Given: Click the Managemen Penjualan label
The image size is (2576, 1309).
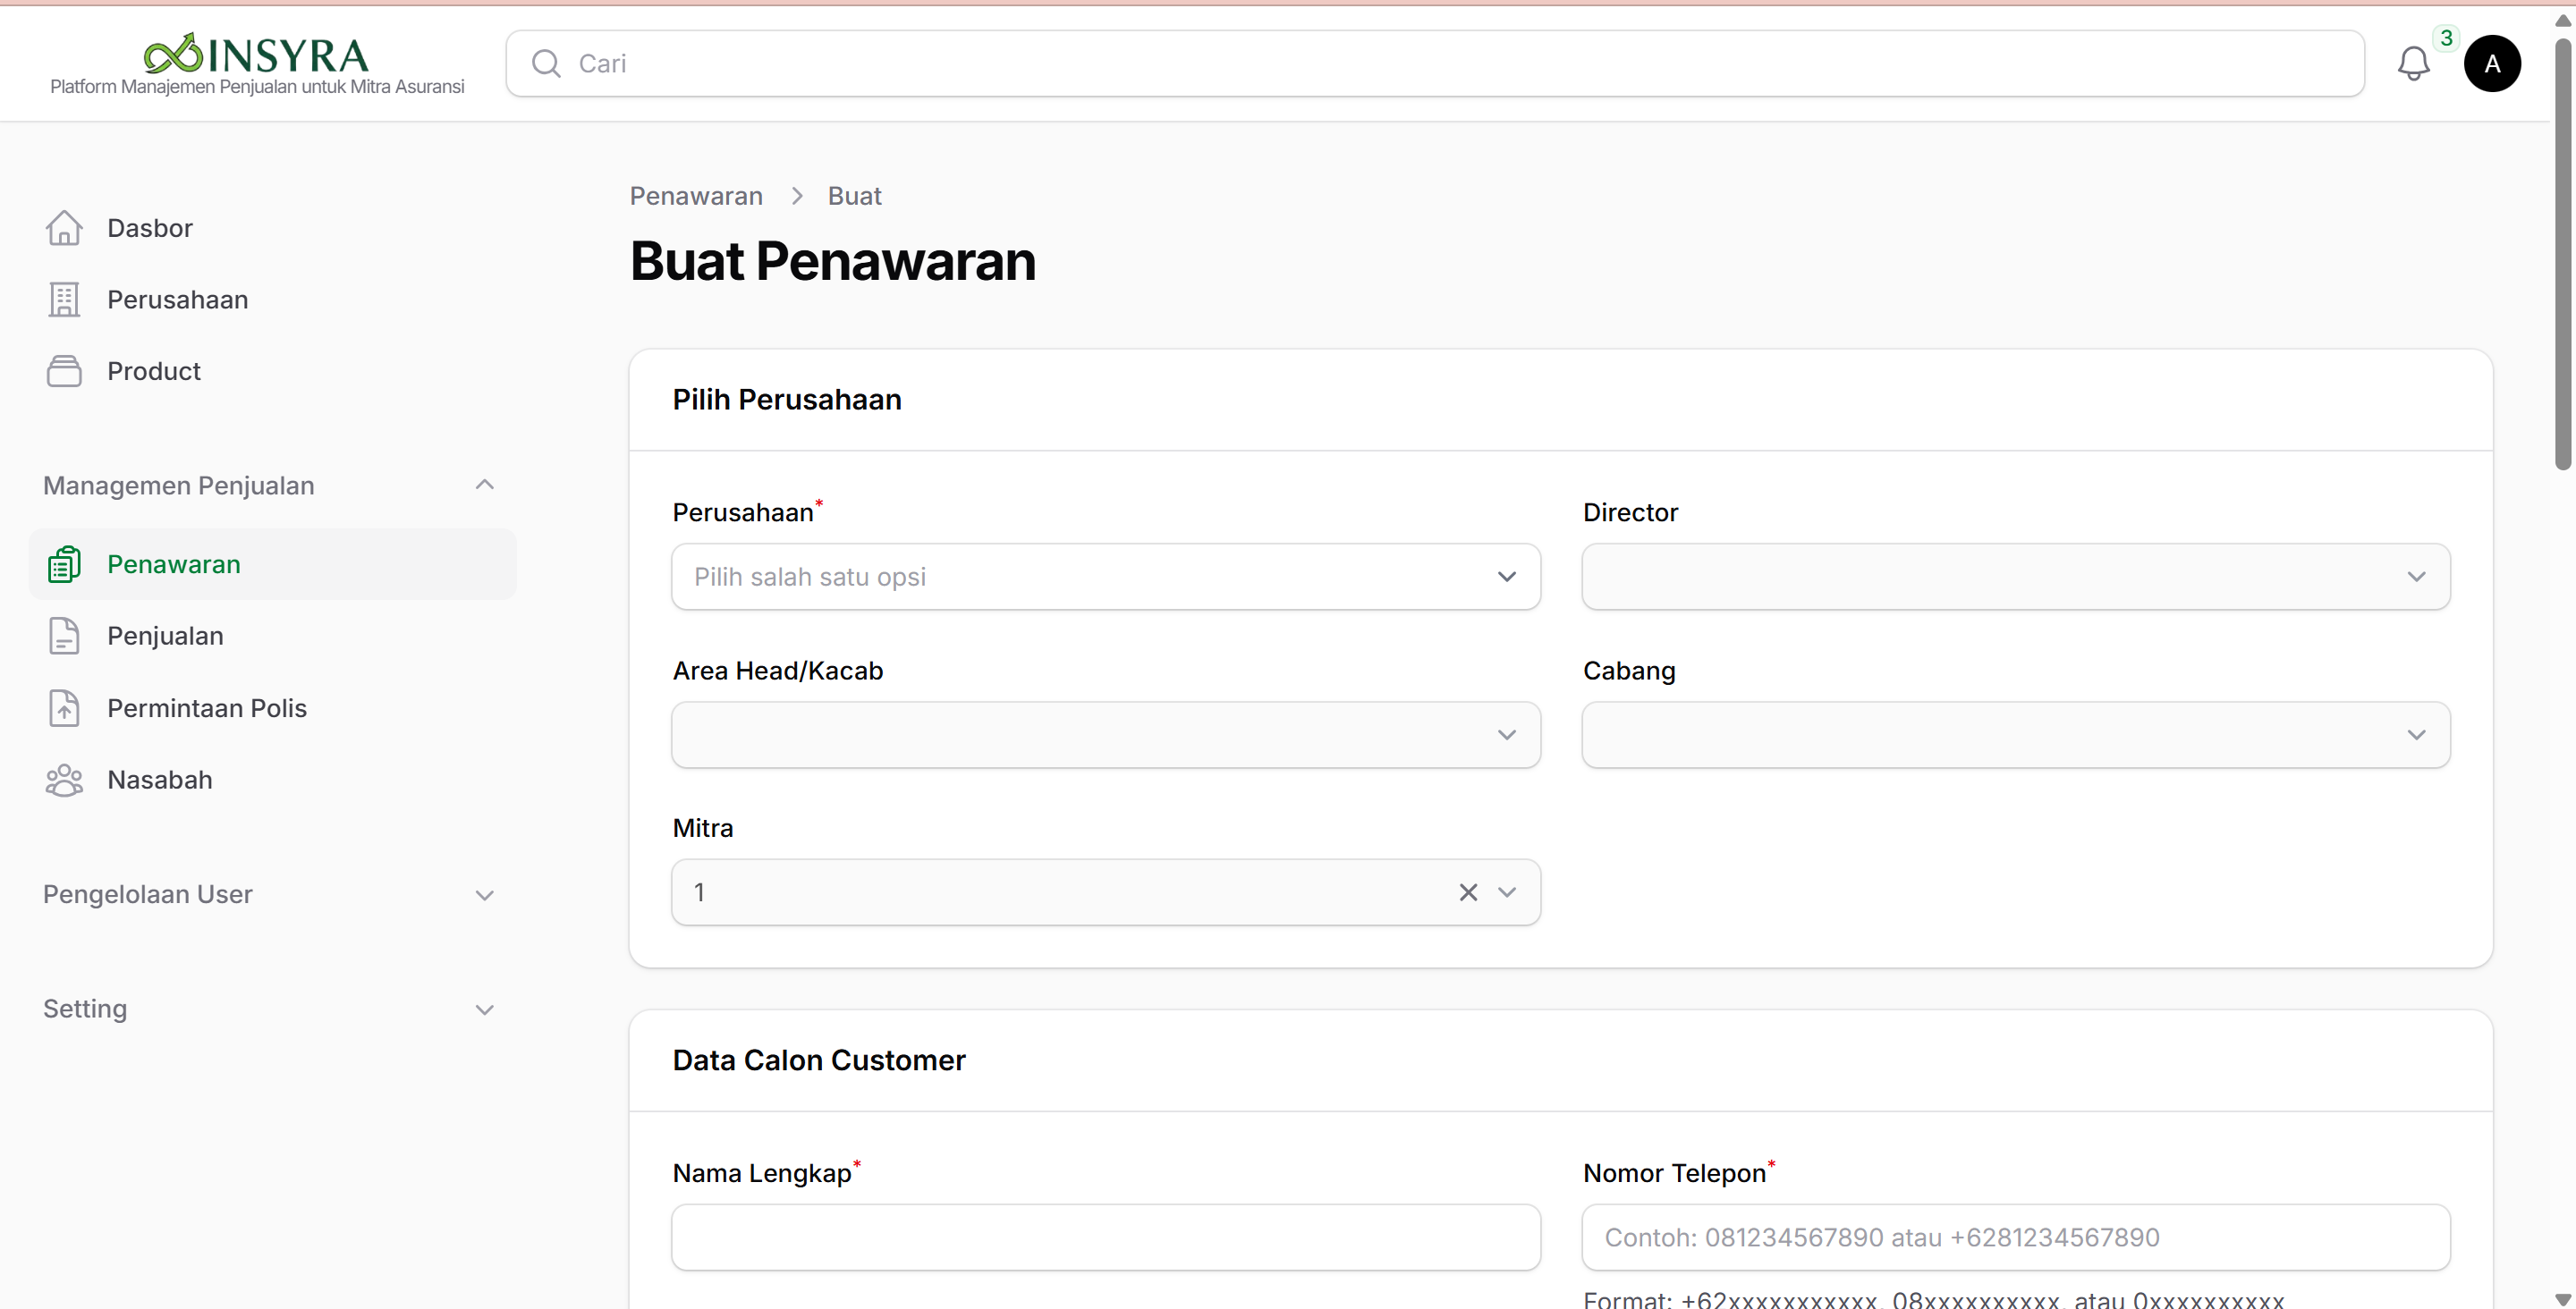Looking at the screenshot, I should 179,485.
